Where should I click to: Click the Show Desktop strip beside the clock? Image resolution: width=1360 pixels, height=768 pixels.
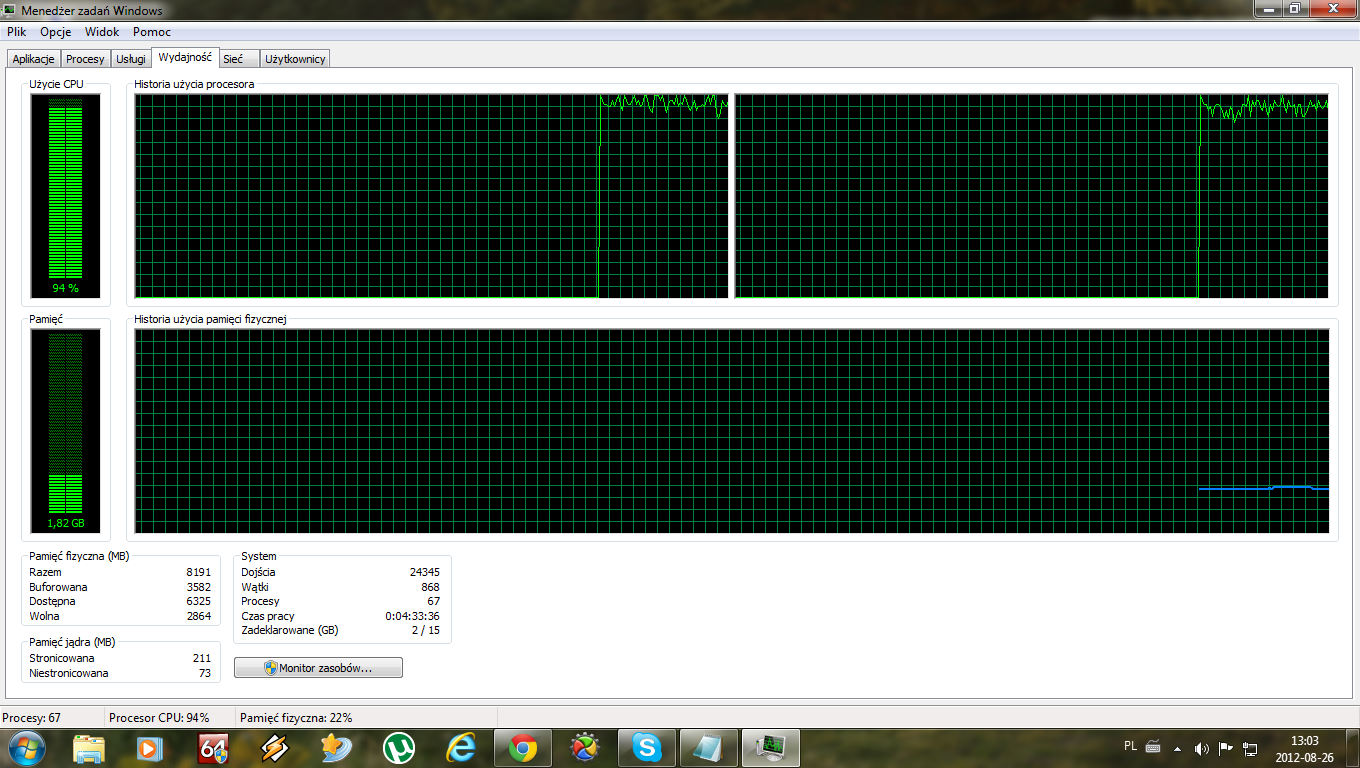click(1352, 748)
